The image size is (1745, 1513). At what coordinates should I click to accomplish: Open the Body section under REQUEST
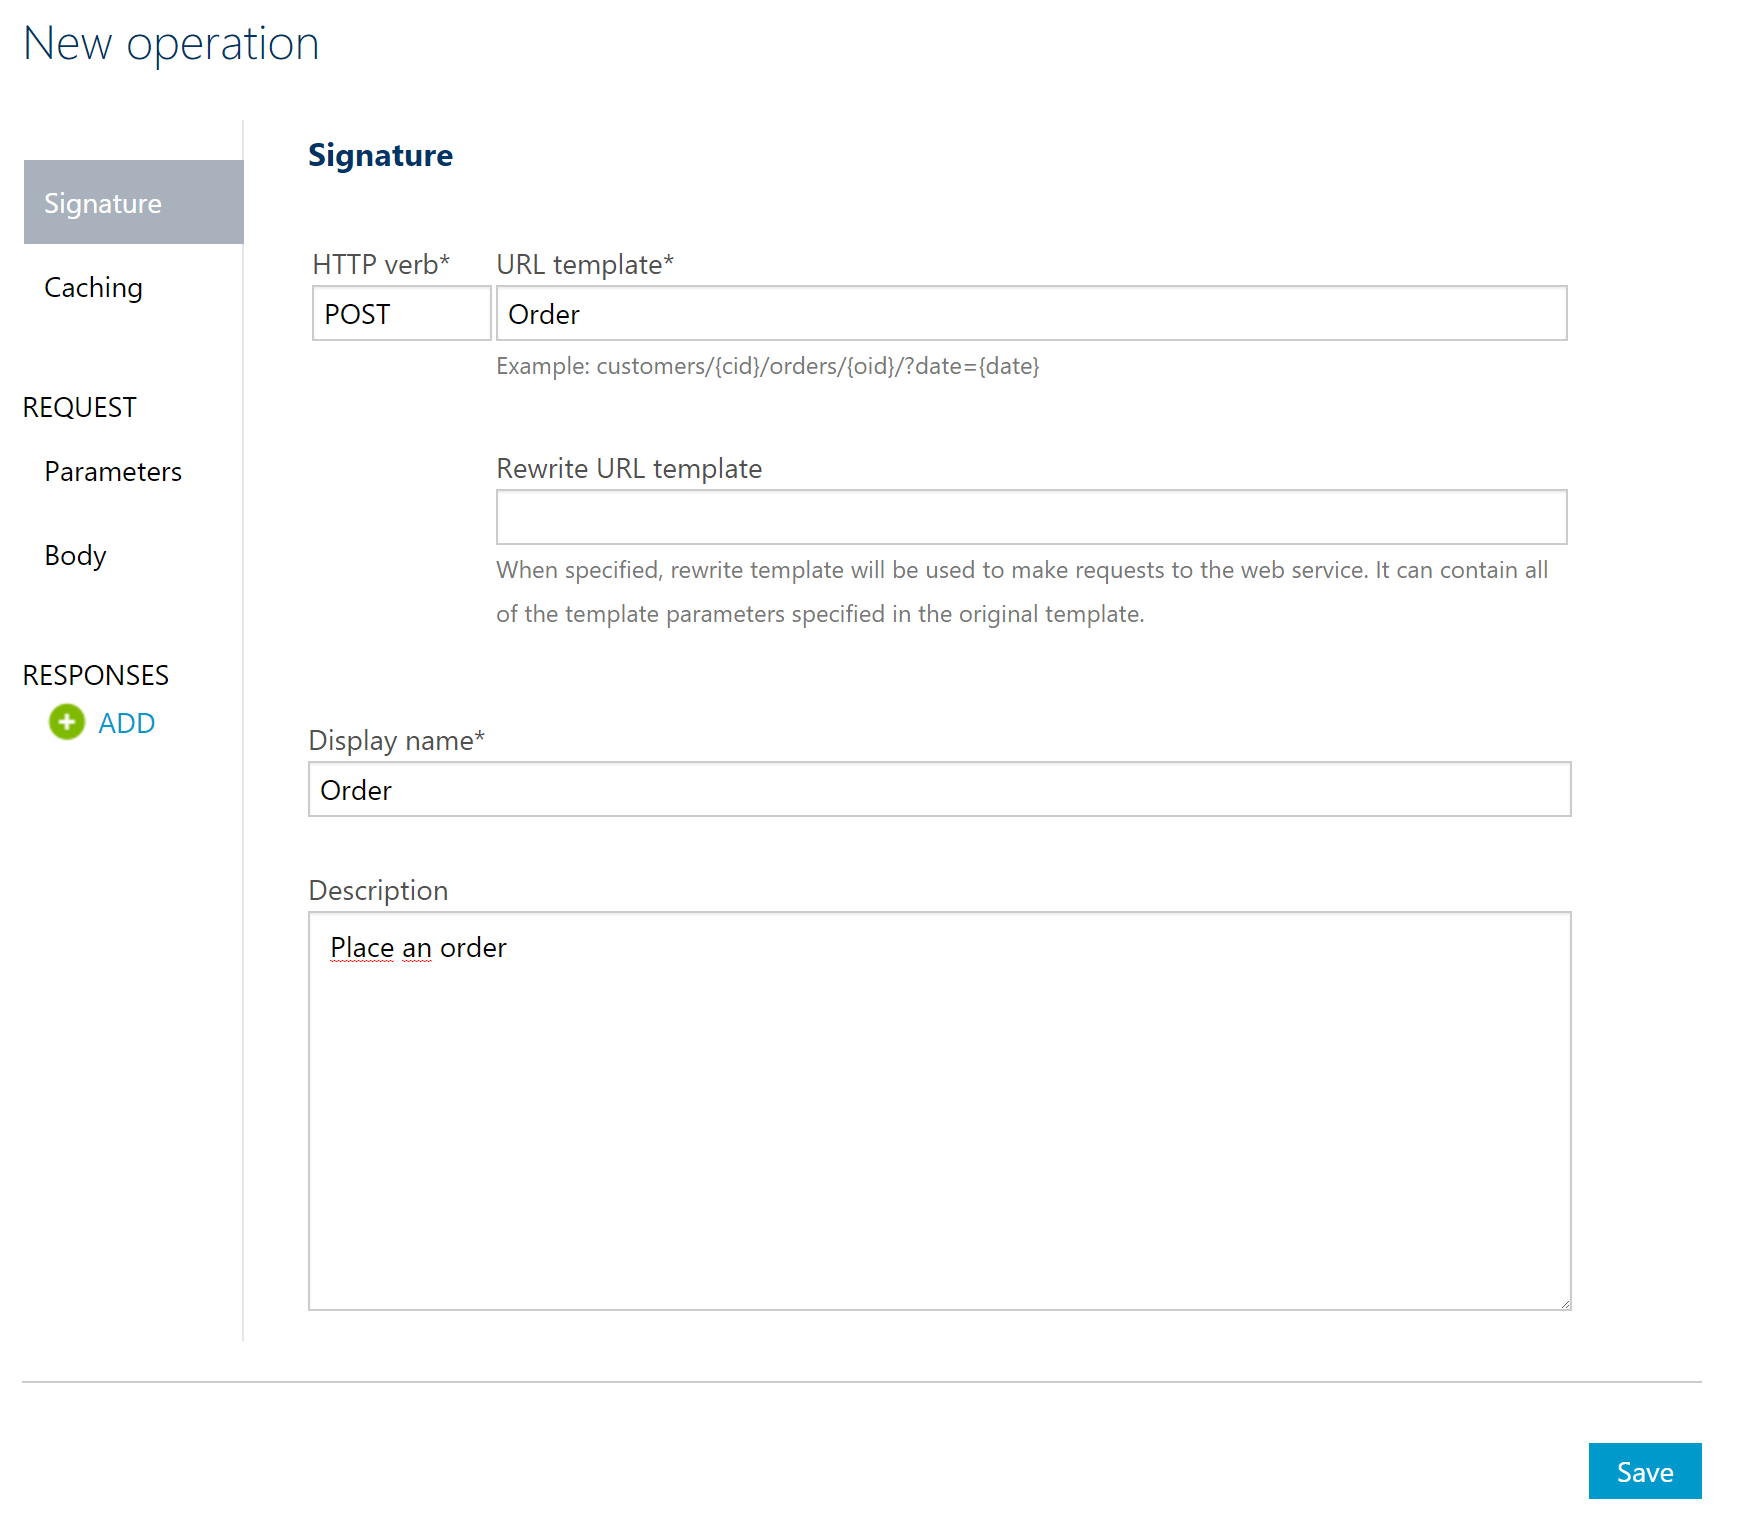(74, 555)
